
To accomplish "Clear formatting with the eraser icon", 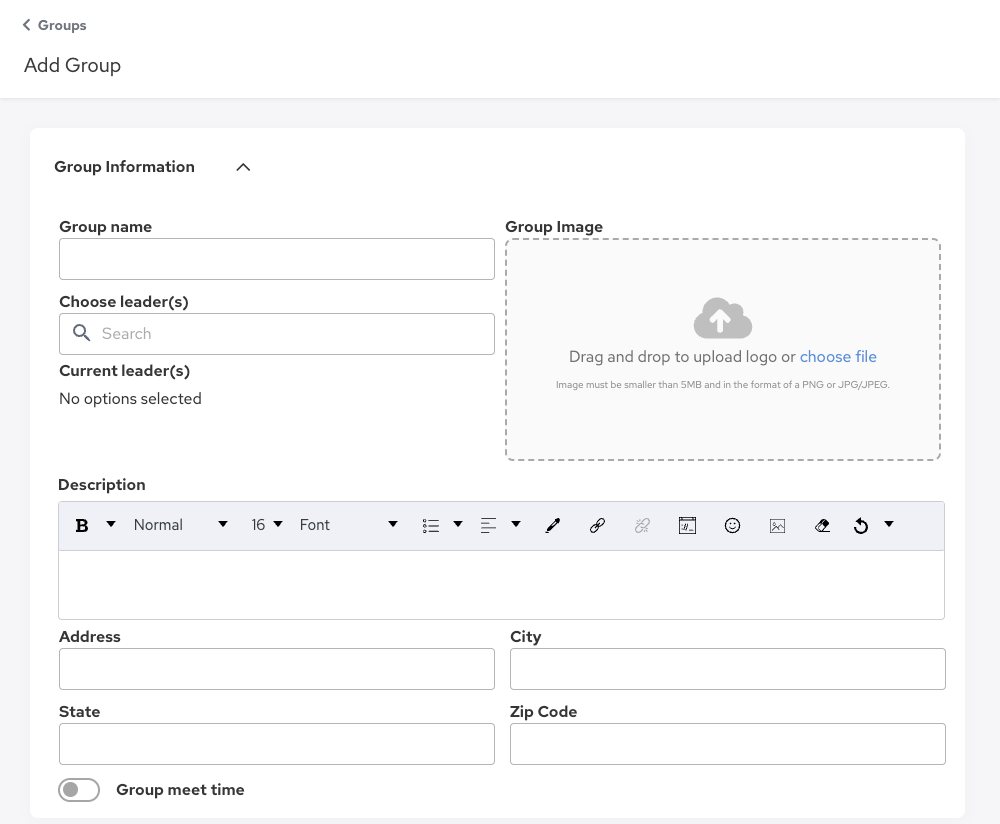I will pos(822,525).
